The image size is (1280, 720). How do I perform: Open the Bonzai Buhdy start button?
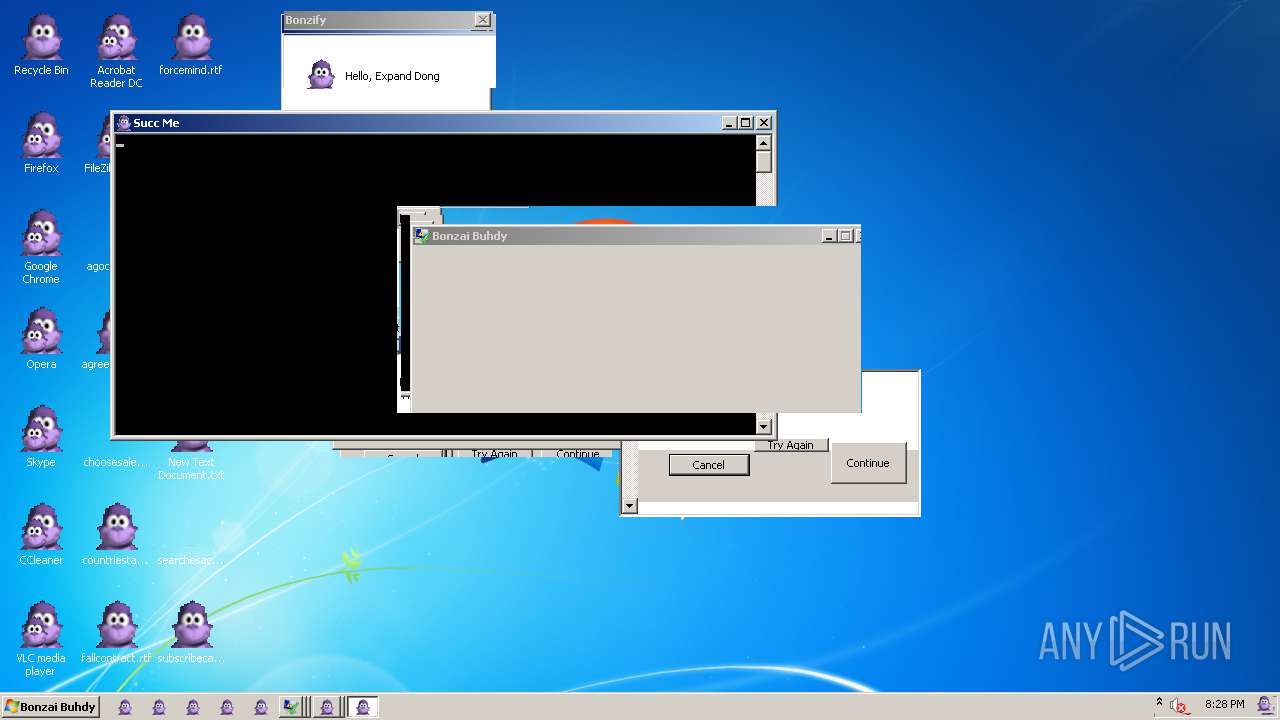(x=50, y=706)
